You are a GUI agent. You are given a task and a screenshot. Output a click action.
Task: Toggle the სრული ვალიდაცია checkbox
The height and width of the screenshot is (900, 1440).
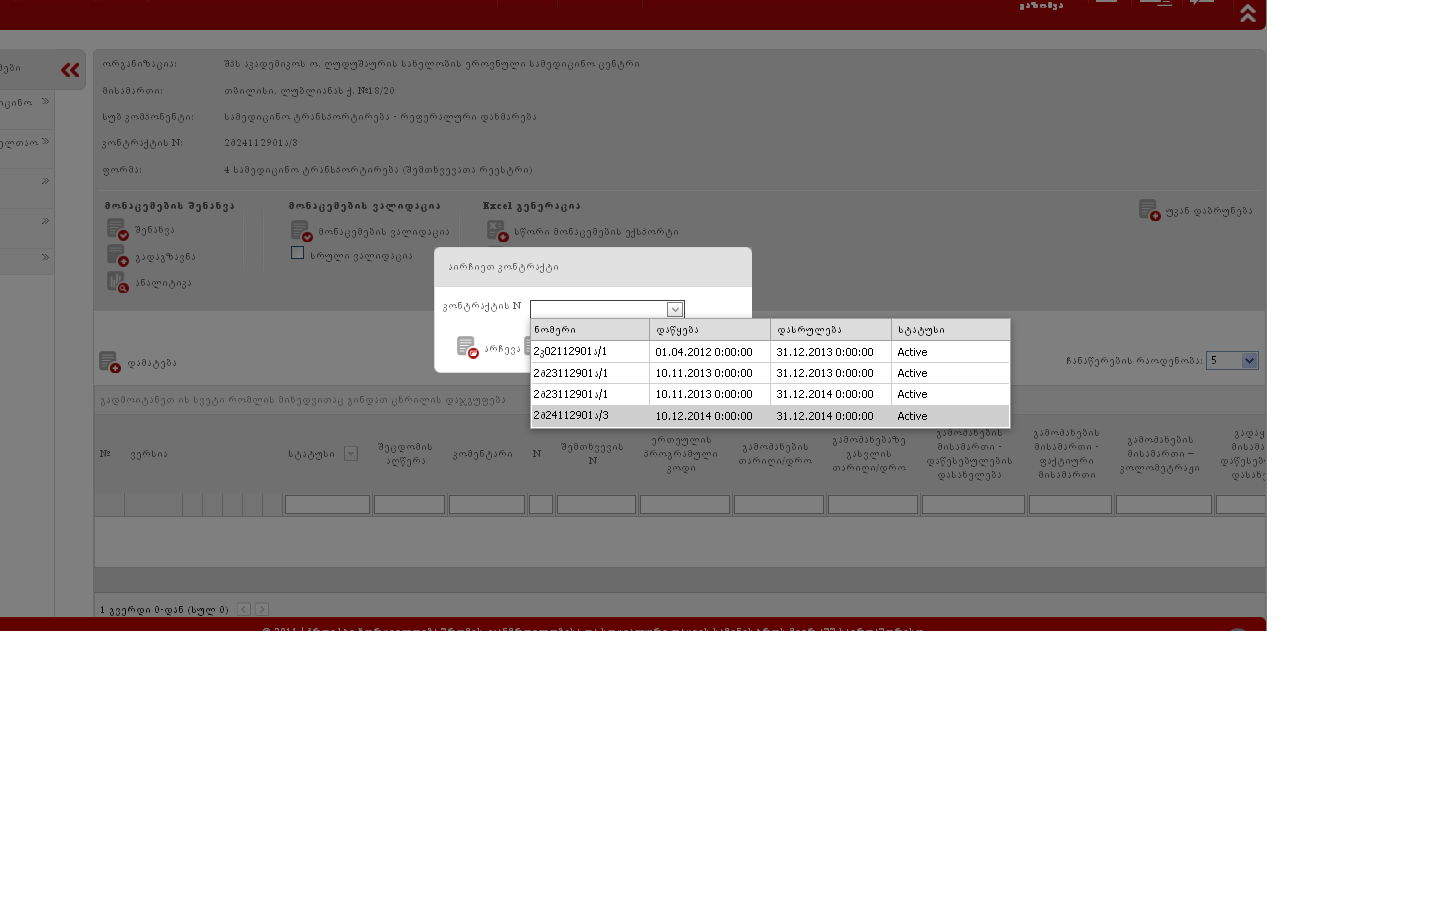coord(297,253)
